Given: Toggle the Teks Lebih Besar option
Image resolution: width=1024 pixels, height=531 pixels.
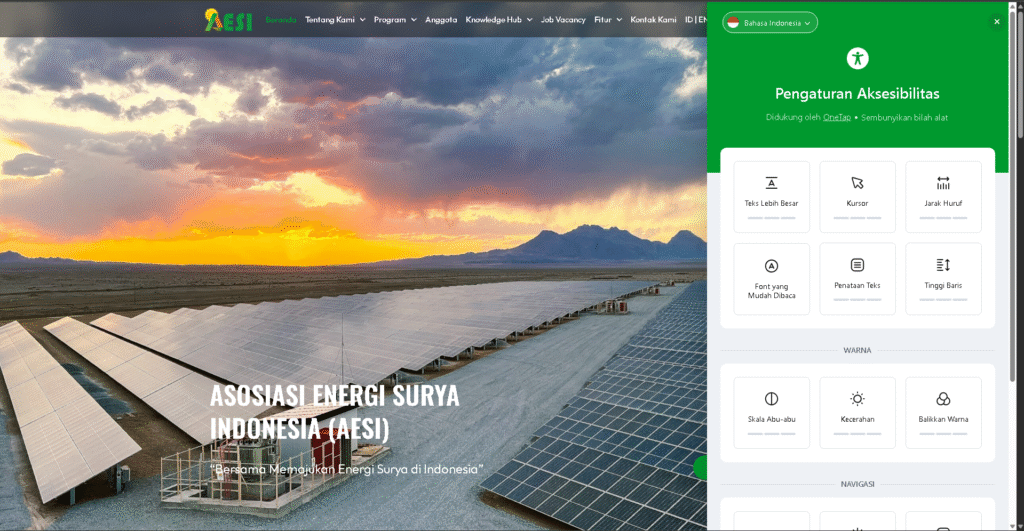Looking at the screenshot, I should click(x=771, y=197).
